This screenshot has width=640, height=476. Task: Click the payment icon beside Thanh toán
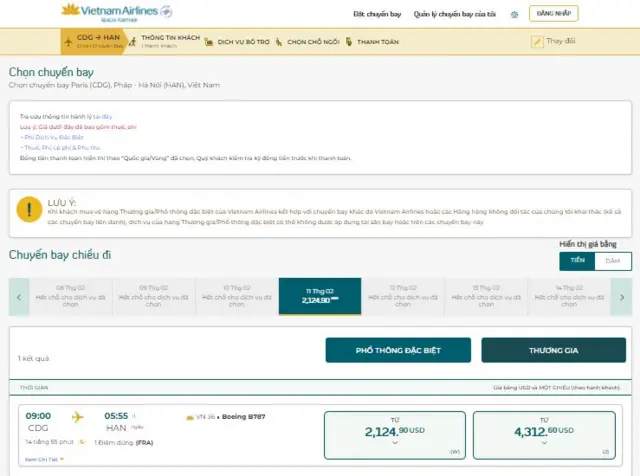point(349,41)
